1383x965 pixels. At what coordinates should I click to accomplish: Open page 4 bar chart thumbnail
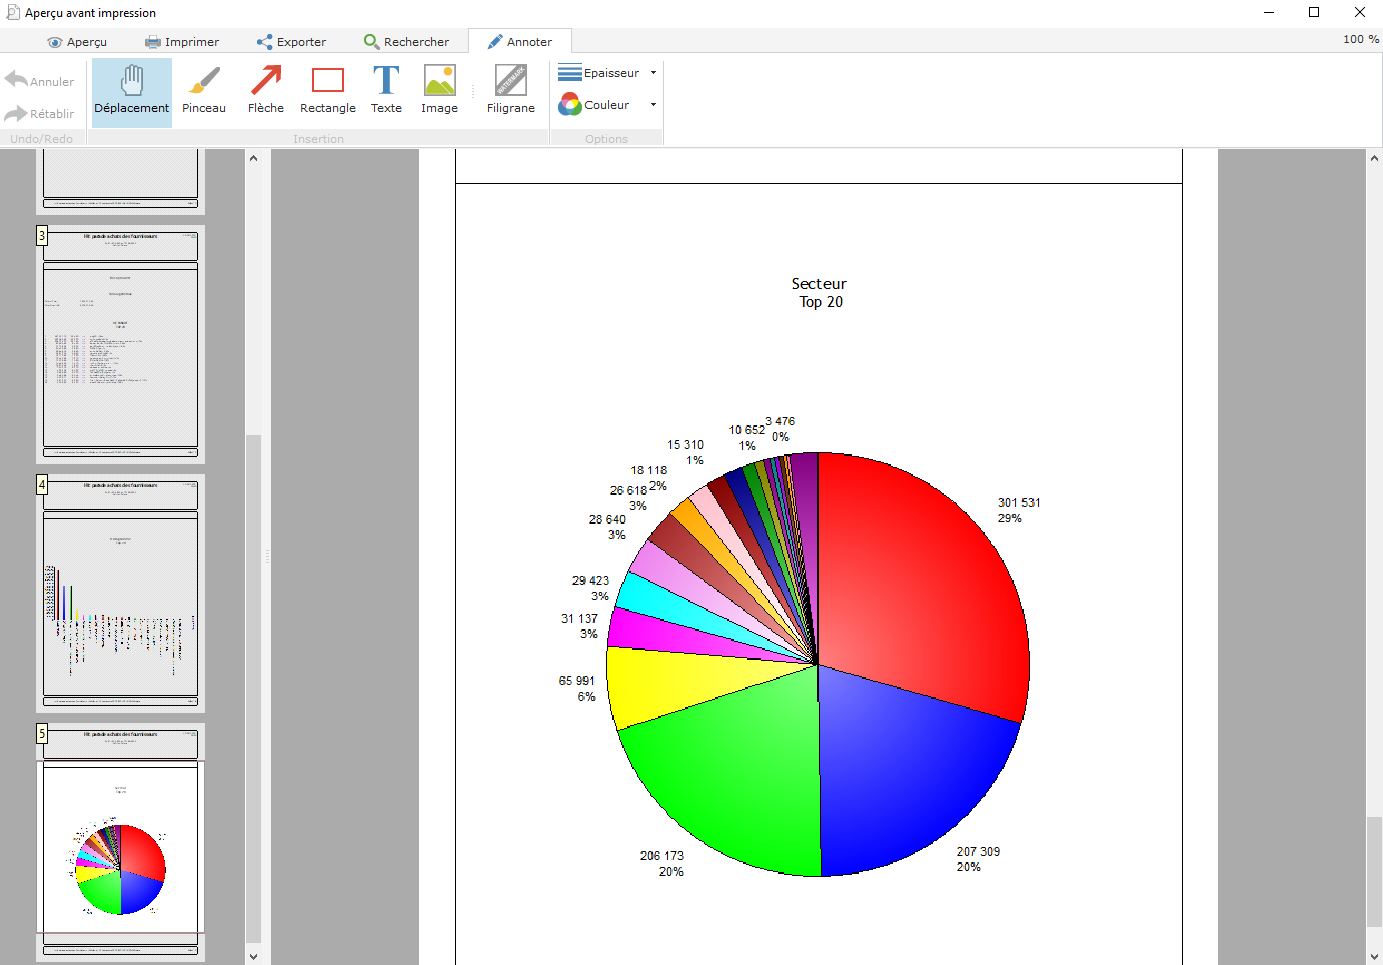click(x=121, y=593)
